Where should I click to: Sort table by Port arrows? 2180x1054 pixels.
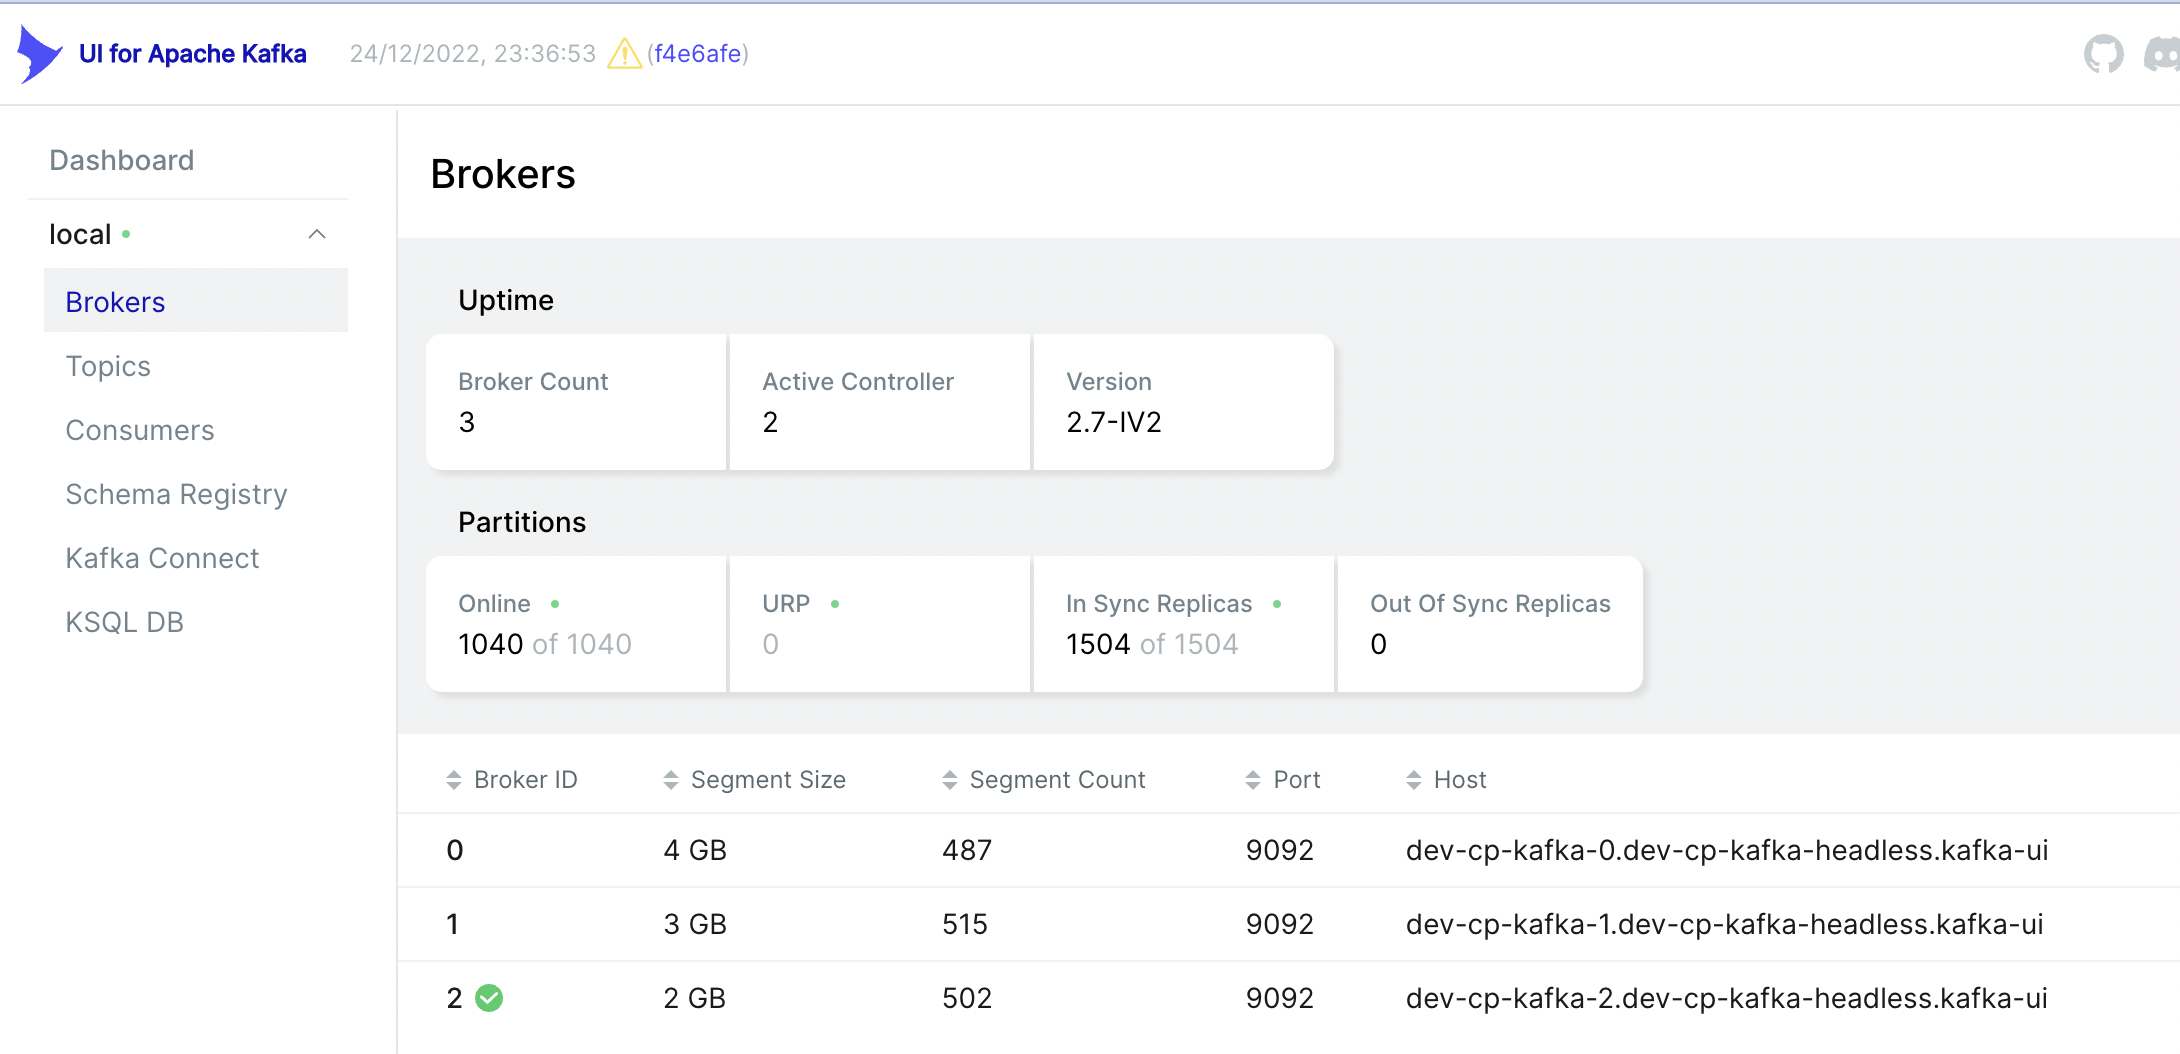coord(1253,780)
